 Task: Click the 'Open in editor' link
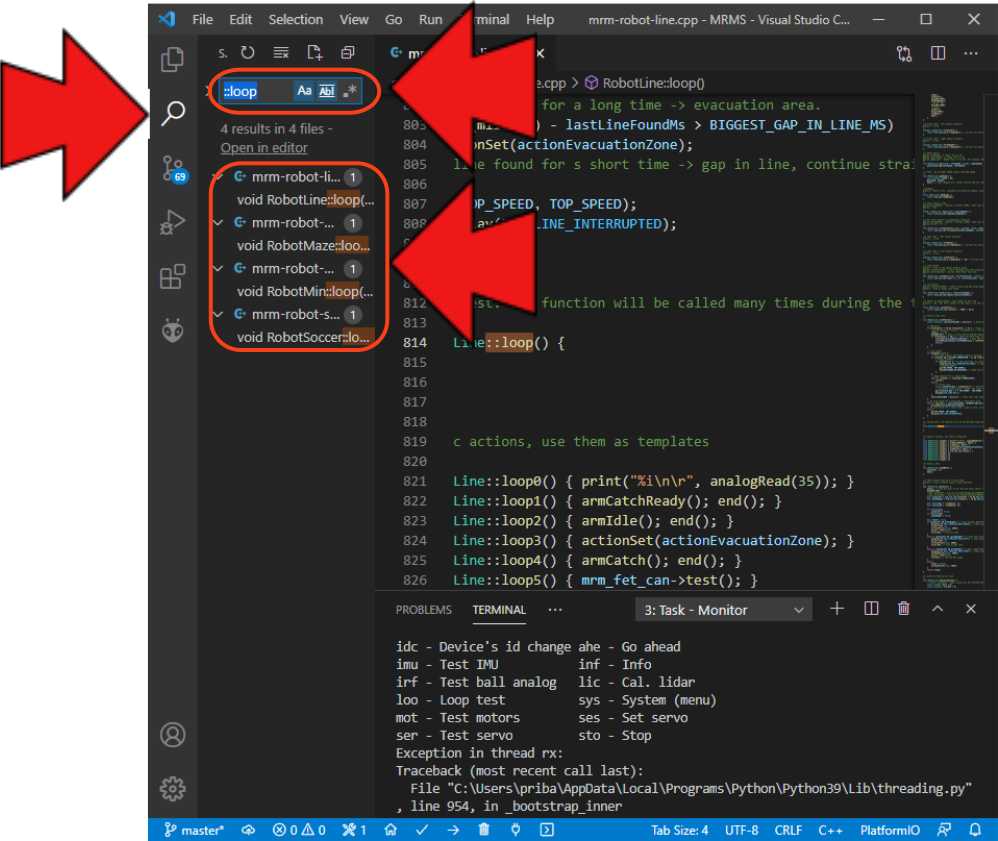pos(264,148)
